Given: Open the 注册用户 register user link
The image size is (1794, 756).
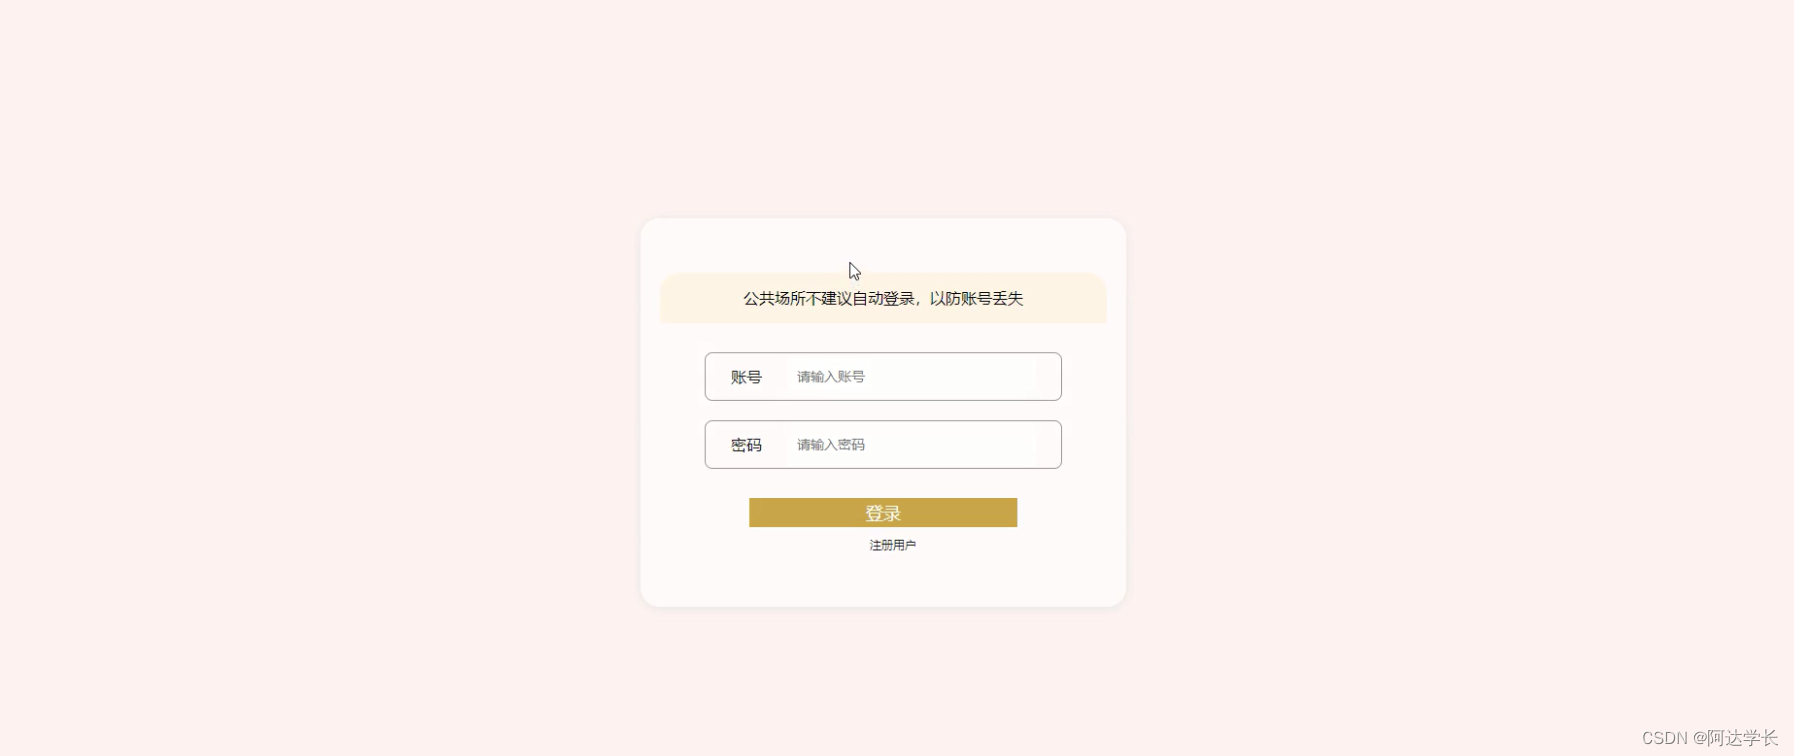Looking at the screenshot, I should tap(892, 545).
